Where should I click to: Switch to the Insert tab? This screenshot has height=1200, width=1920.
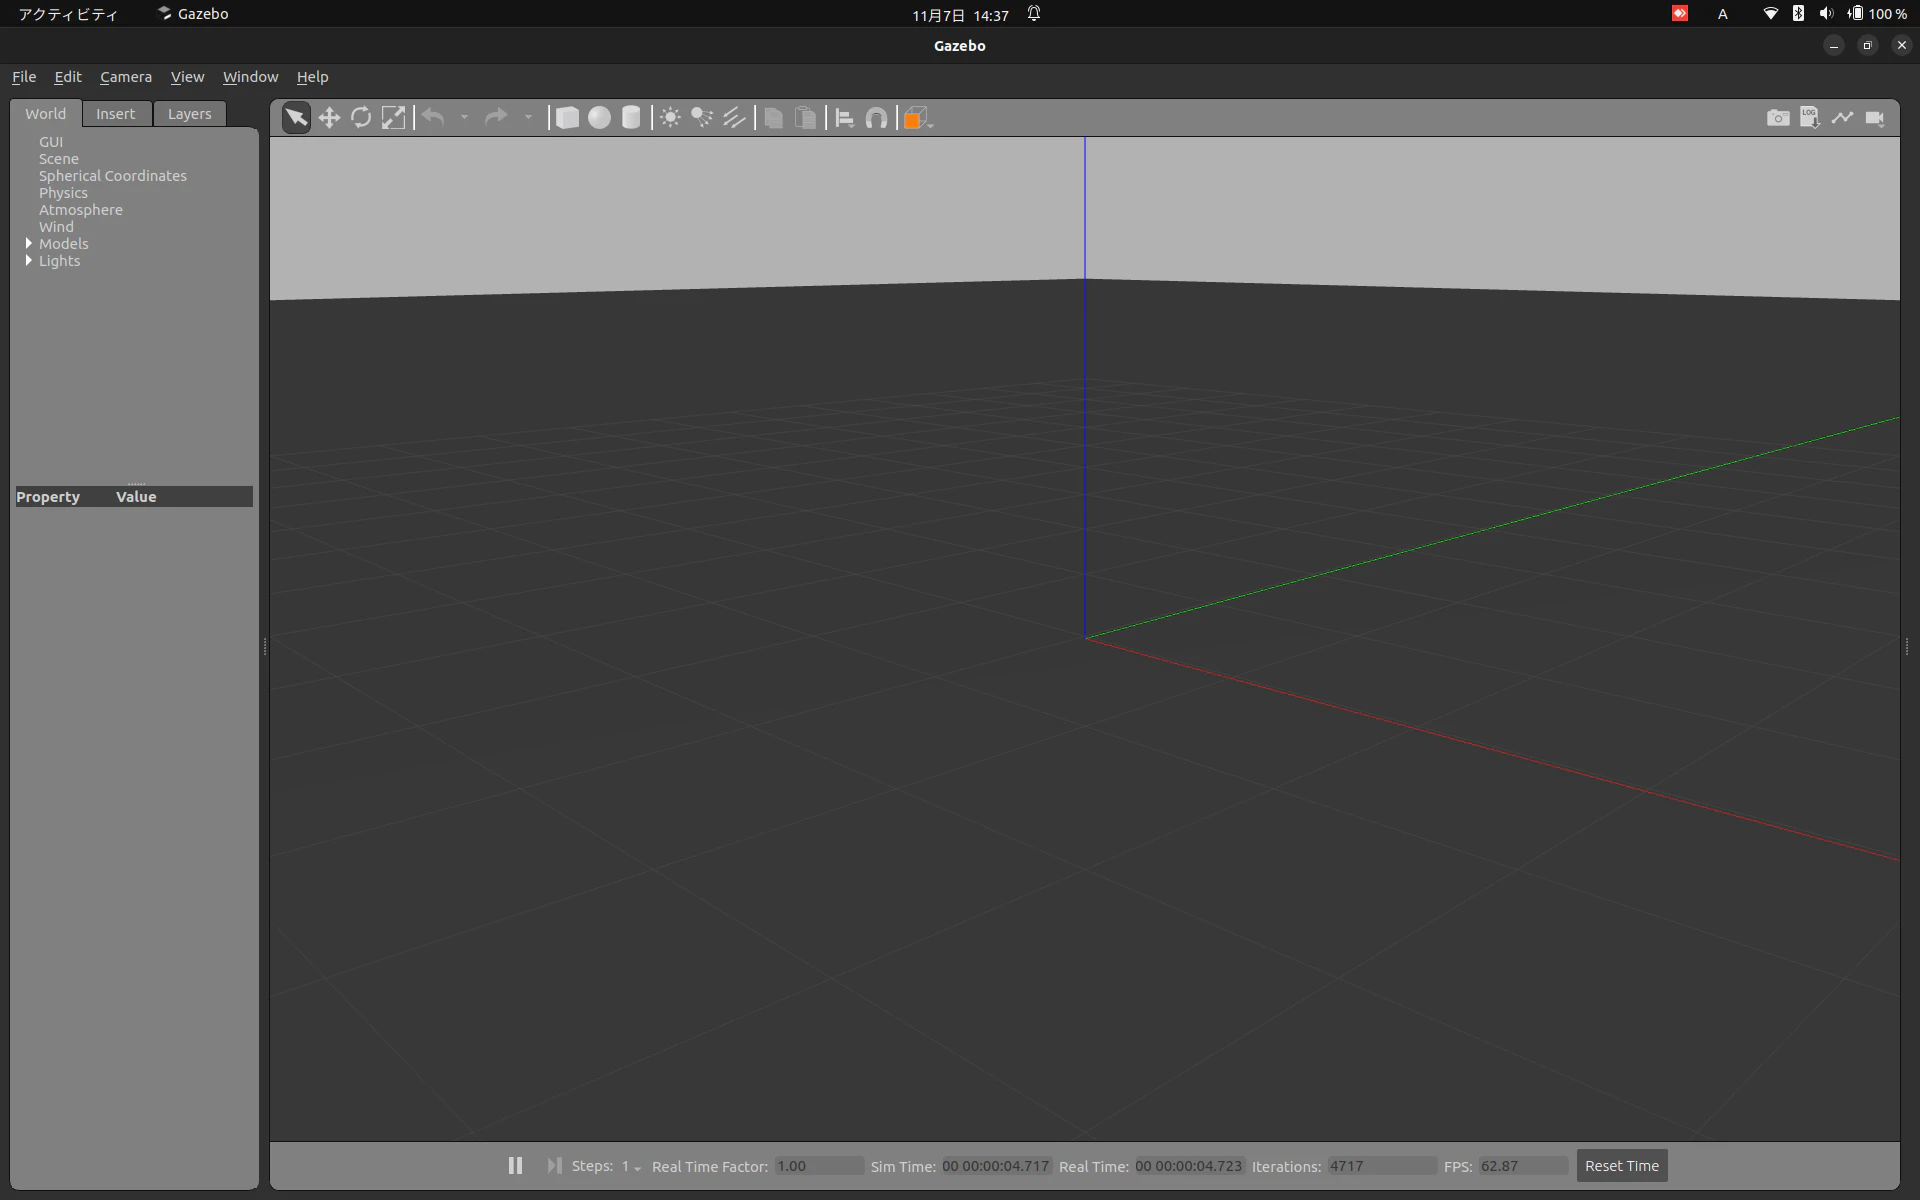click(x=116, y=114)
